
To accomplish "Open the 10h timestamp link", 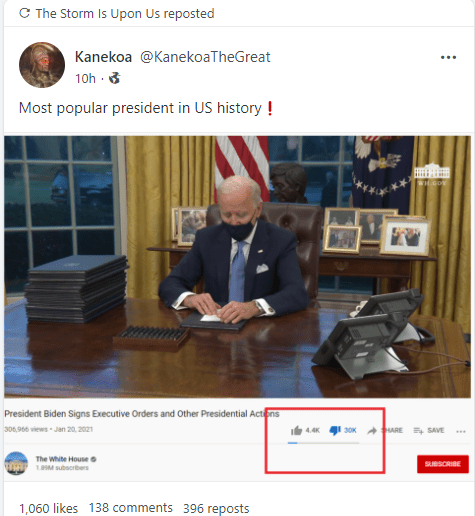I will tap(85, 79).
